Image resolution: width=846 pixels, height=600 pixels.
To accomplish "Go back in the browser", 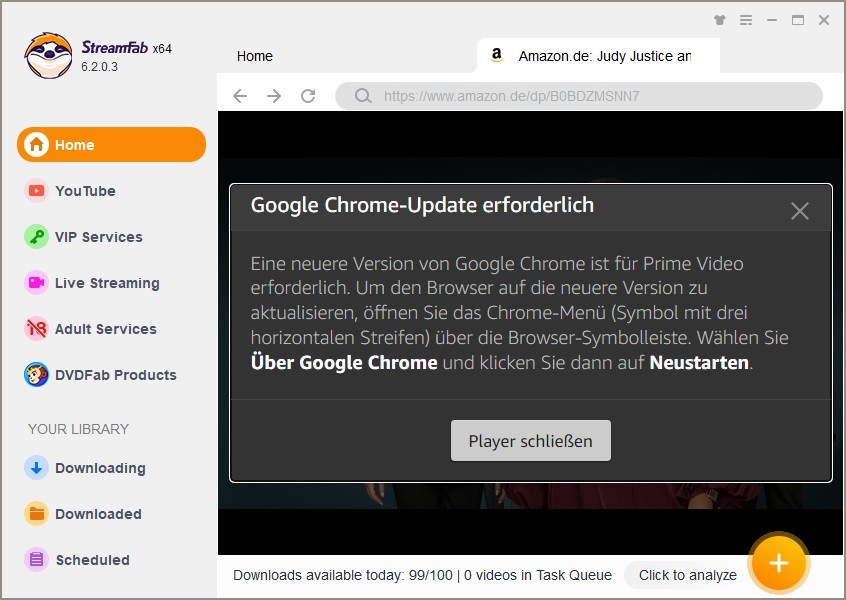I will tap(240, 96).
